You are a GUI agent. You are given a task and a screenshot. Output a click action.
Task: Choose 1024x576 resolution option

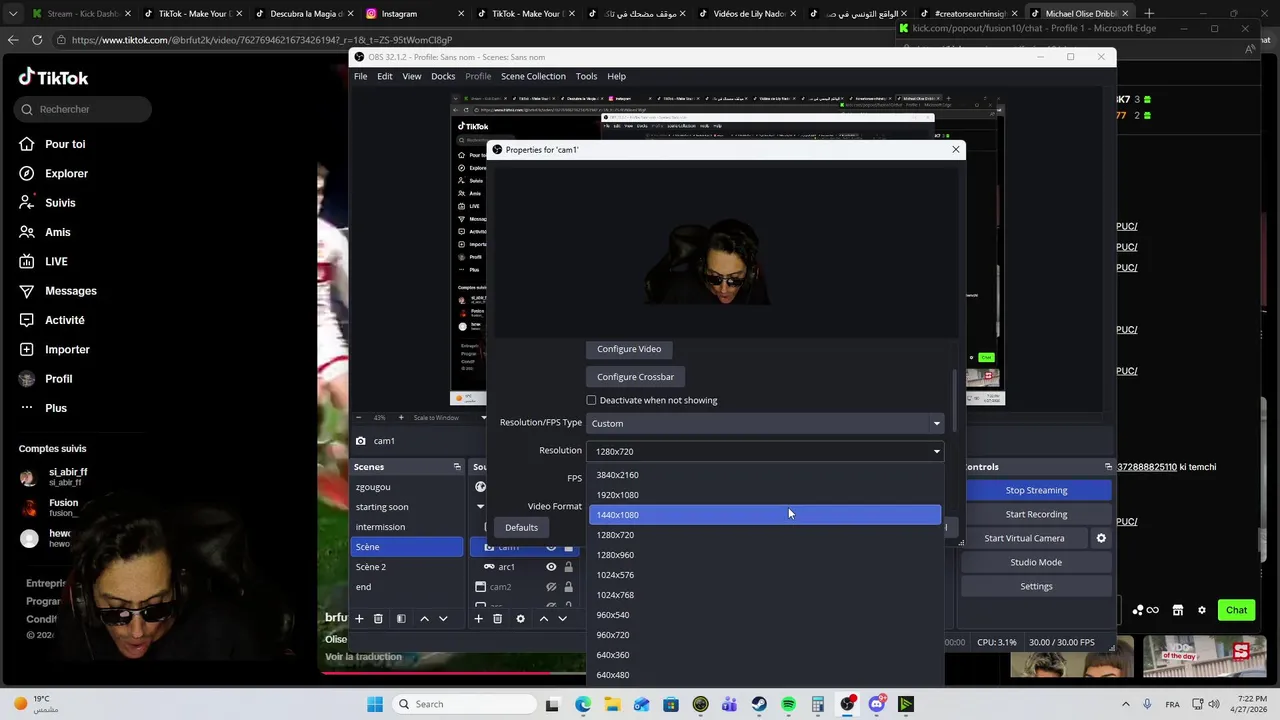point(765,575)
